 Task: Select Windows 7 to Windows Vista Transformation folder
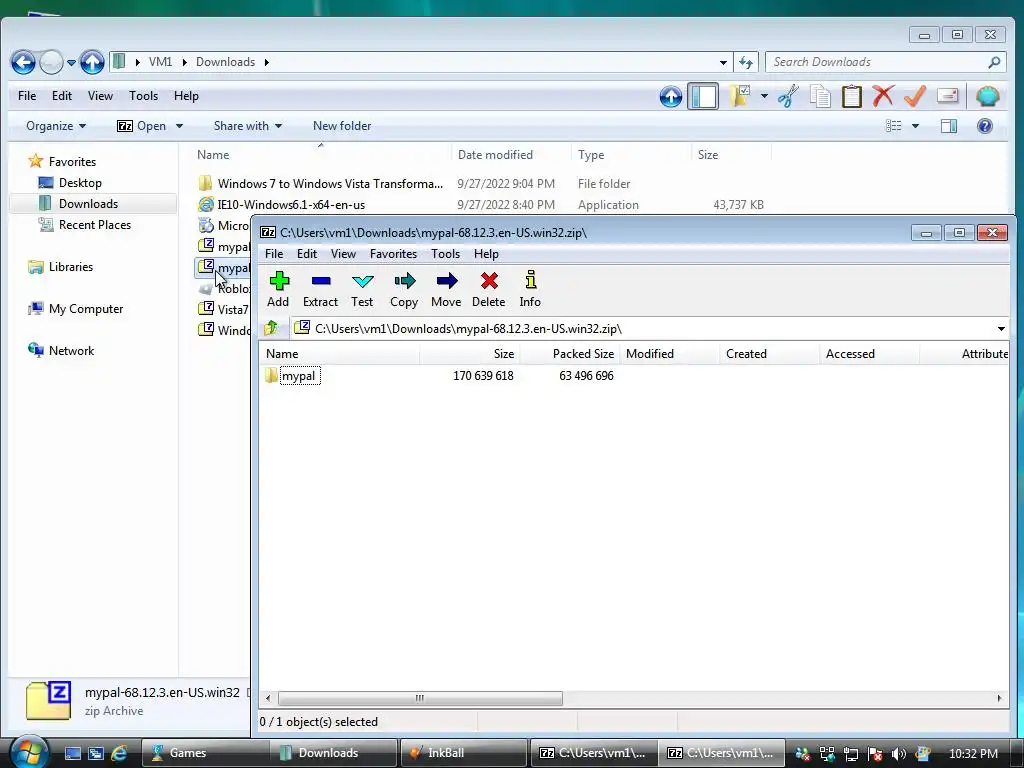pyautogui.click(x=321, y=184)
